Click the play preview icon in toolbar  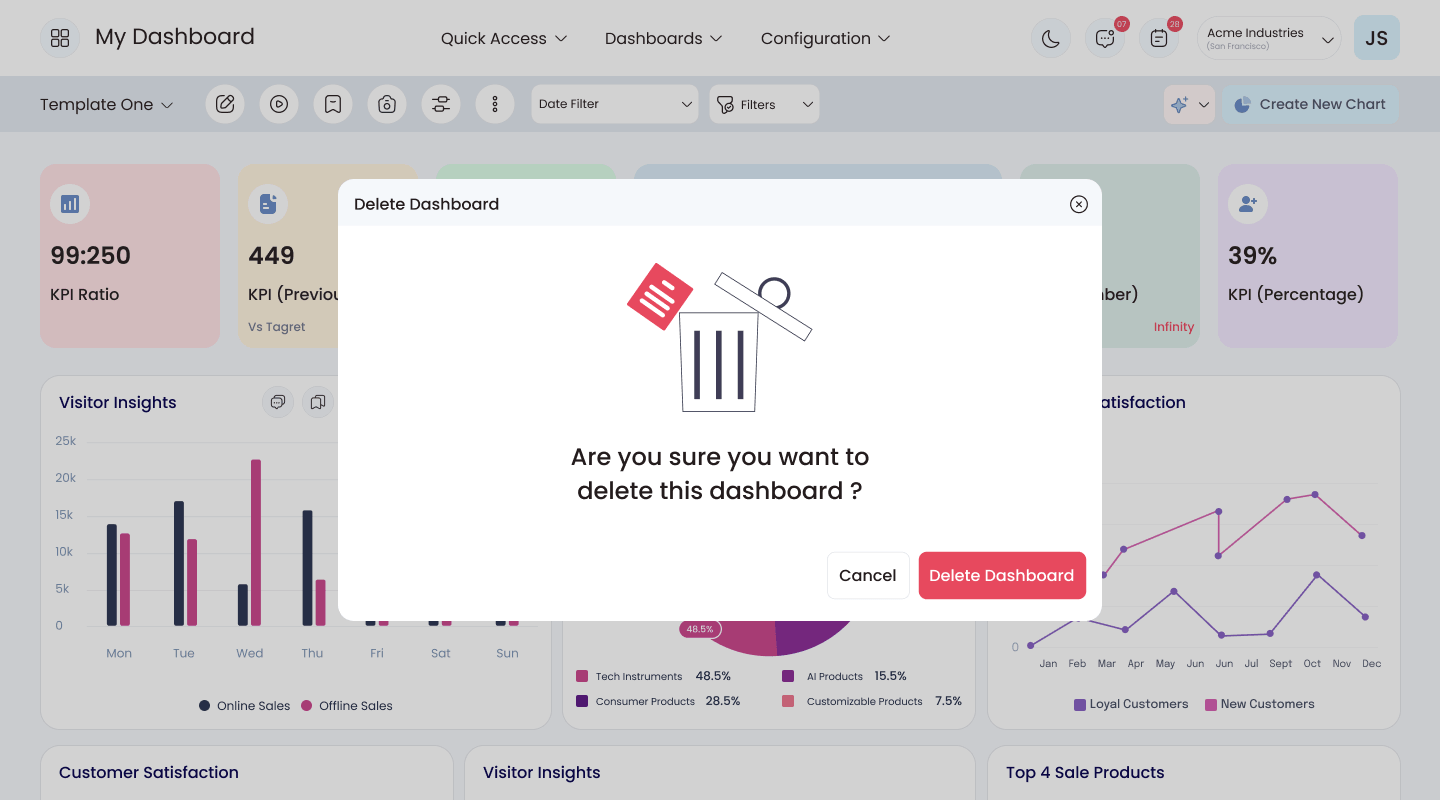coord(279,104)
